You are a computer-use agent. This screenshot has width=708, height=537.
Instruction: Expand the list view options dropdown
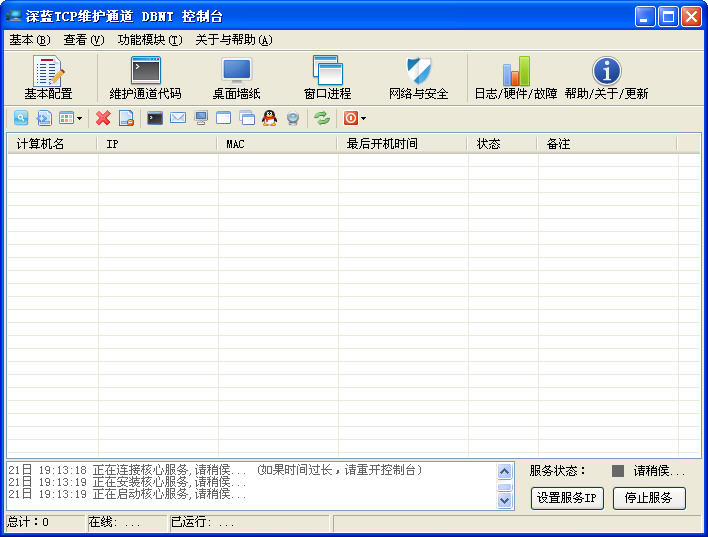point(79,118)
